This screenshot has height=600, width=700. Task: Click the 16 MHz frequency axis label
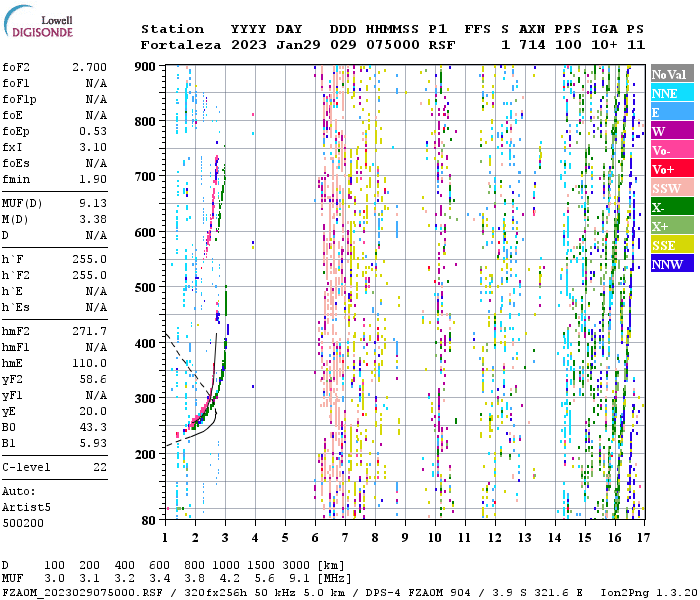pyautogui.click(x=614, y=538)
